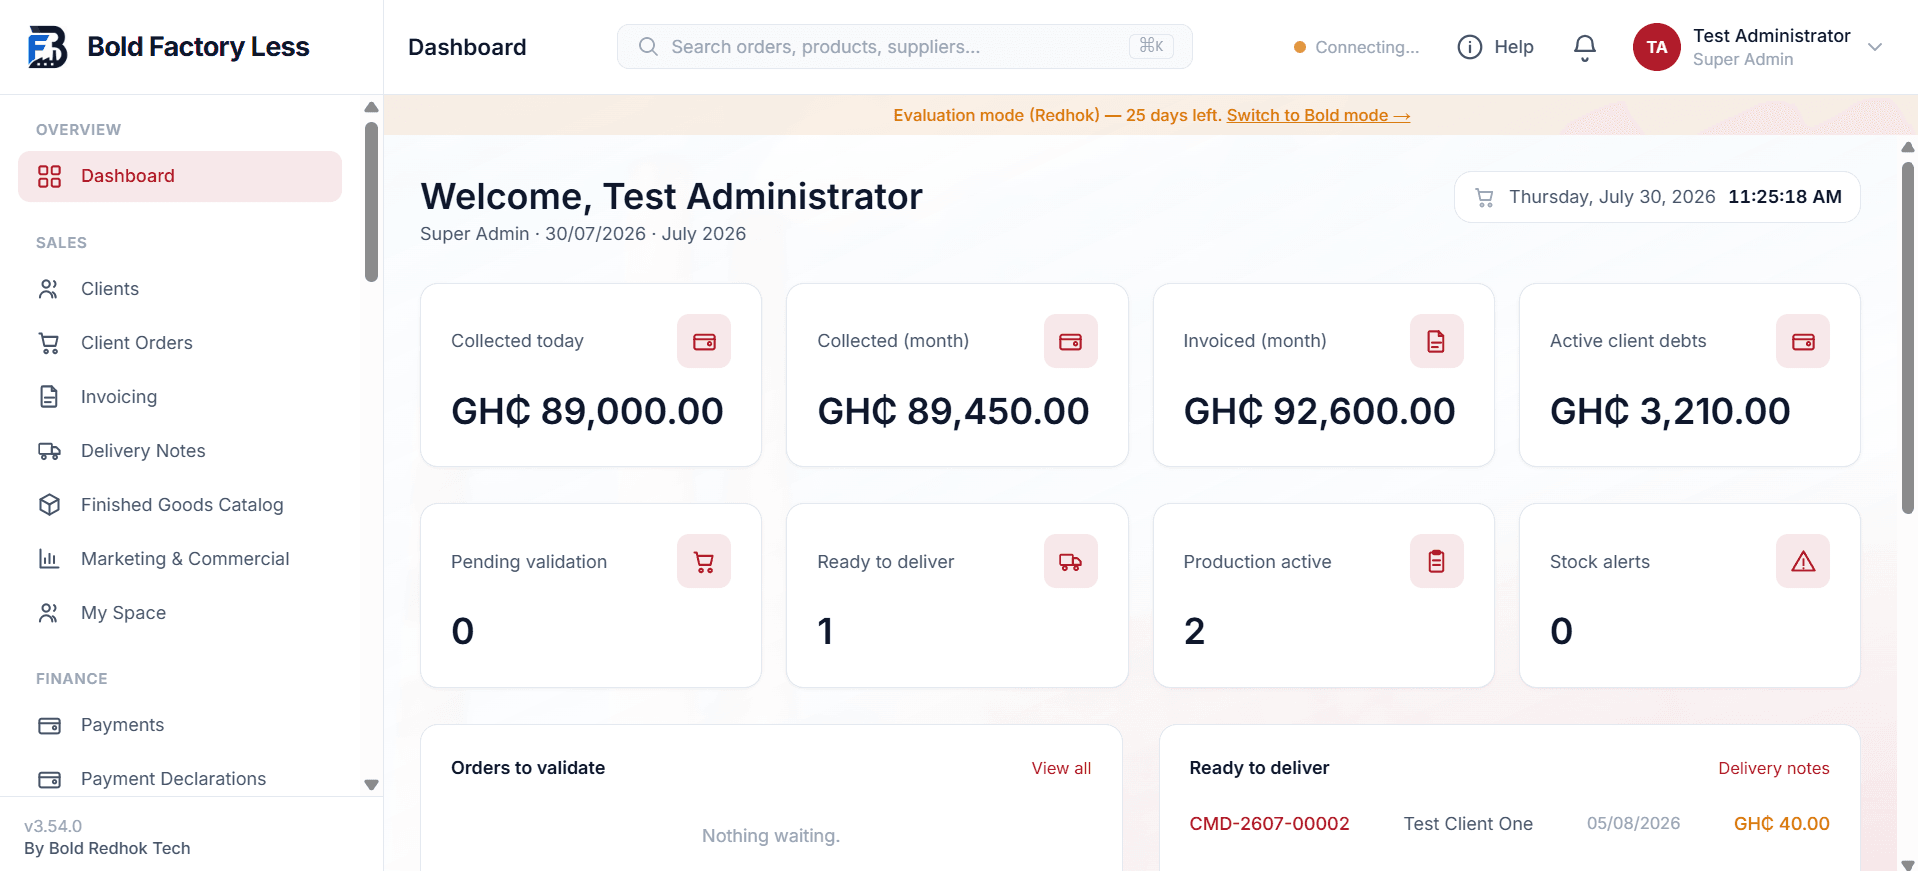The image size is (1918, 871).
Task: Click the Clients people icon
Action: coord(49,289)
